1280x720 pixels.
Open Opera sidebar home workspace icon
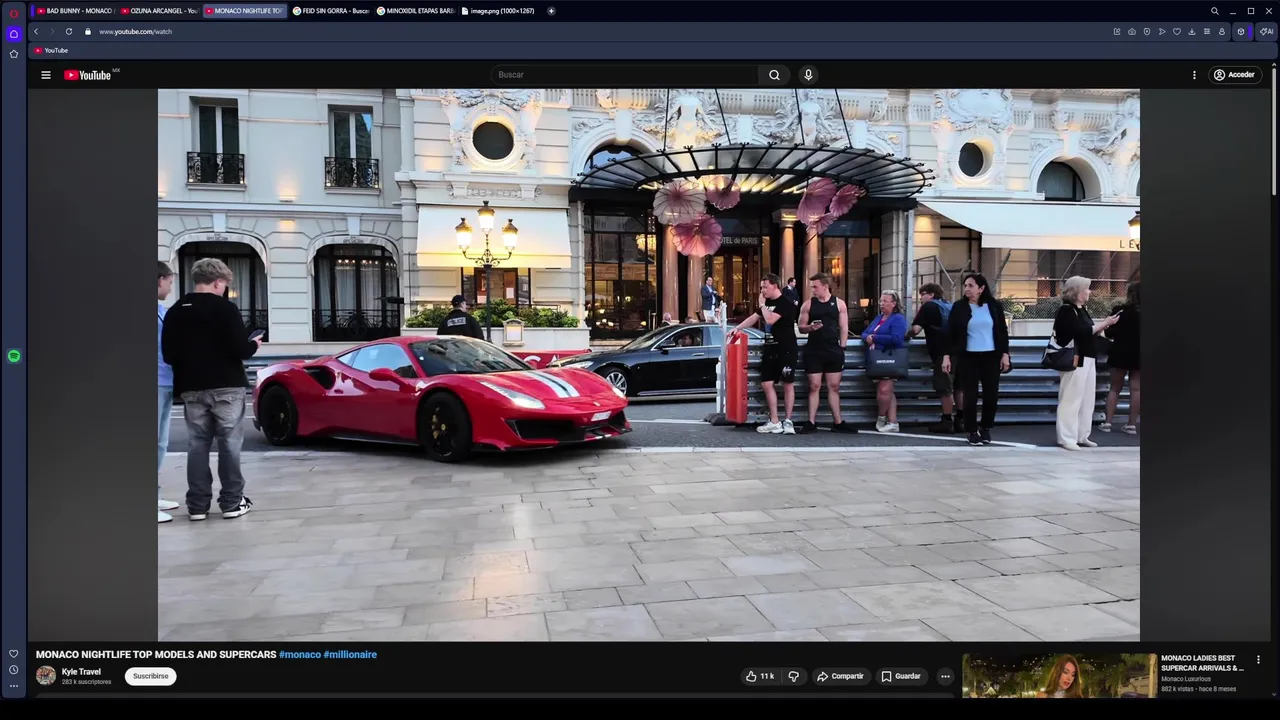pyautogui.click(x=14, y=34)
